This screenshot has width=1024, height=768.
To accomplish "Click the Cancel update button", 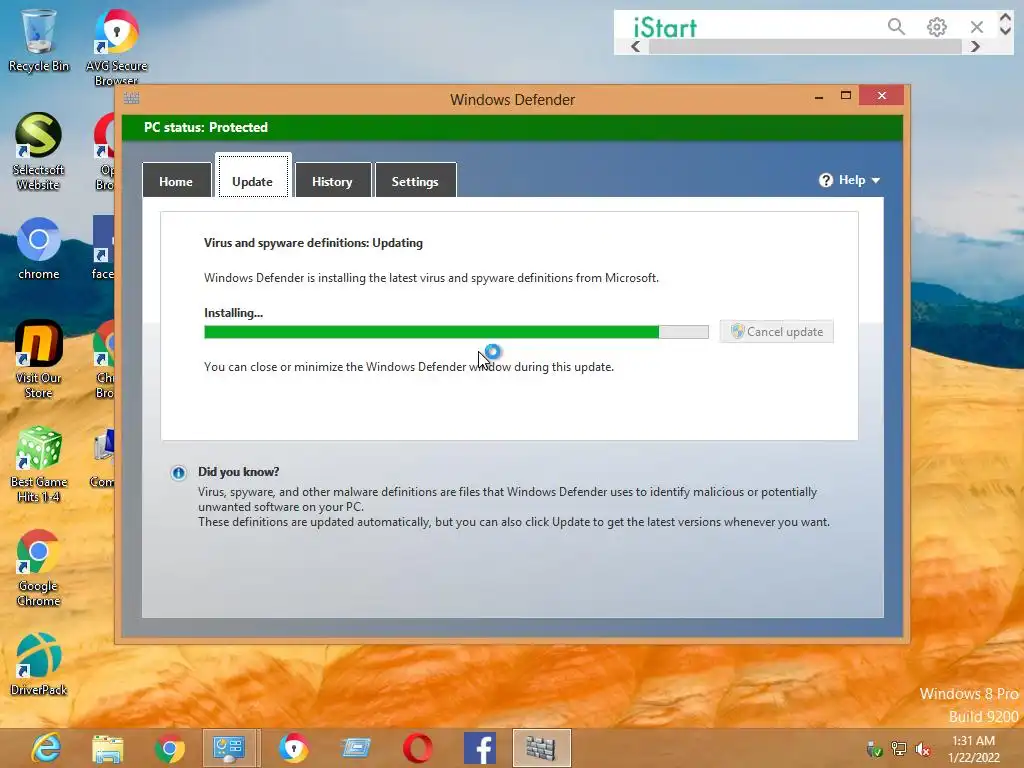I will (x=776, y=332).
